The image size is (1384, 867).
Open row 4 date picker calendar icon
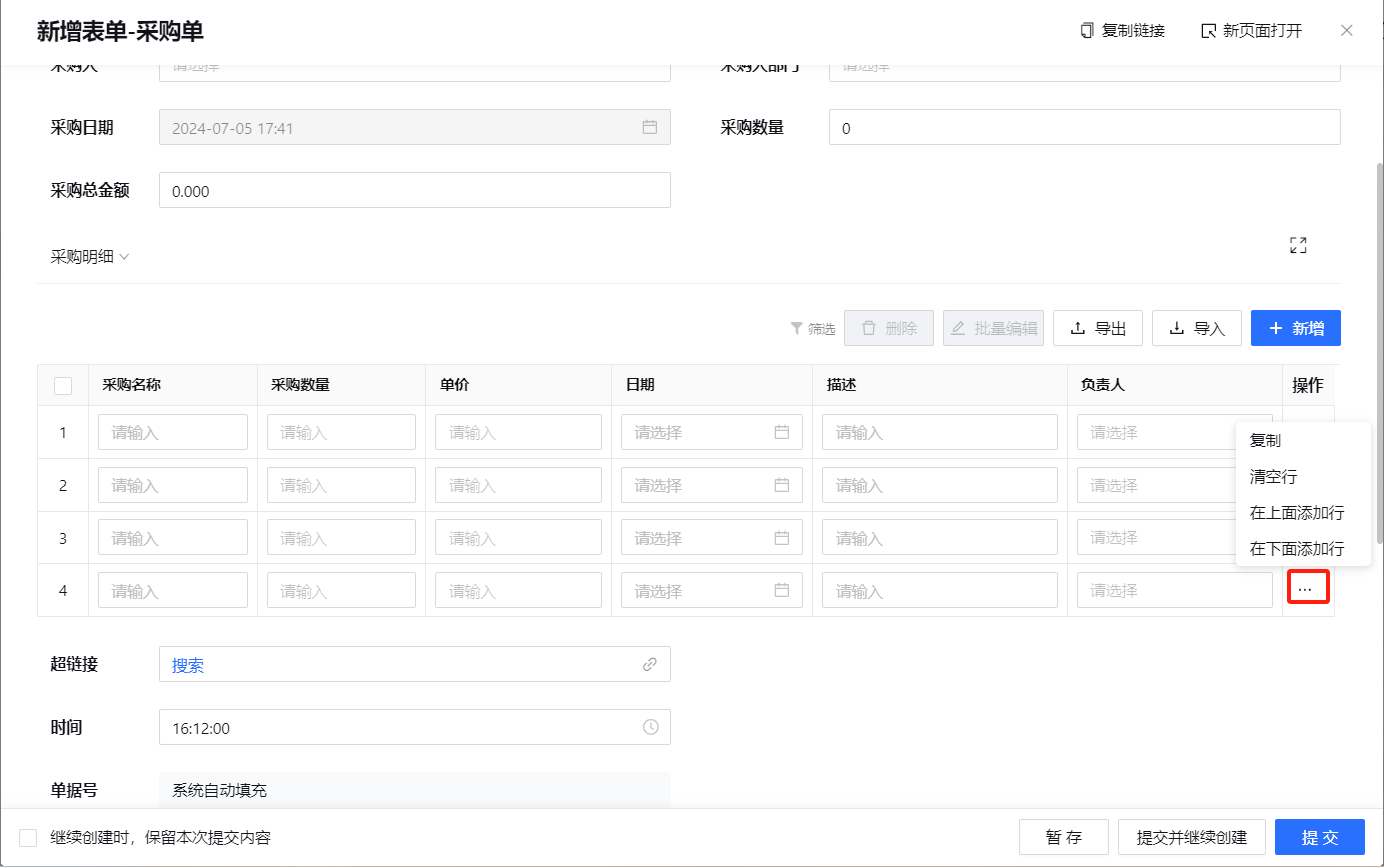782,590
